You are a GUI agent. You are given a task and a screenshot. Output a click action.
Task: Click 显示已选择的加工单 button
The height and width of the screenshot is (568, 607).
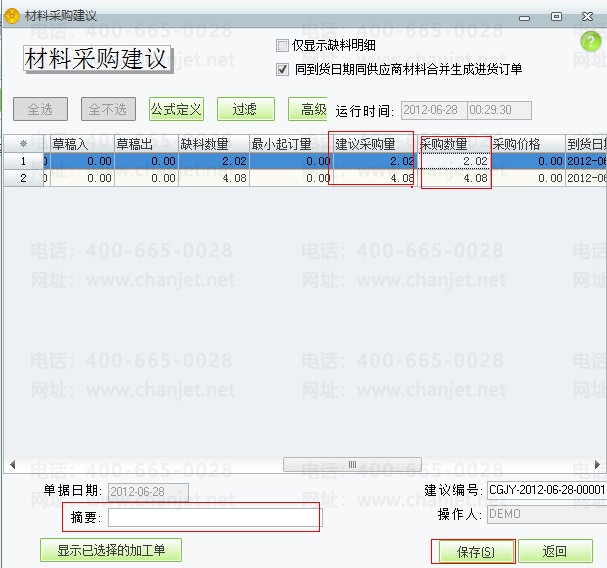tap(111, 550)
